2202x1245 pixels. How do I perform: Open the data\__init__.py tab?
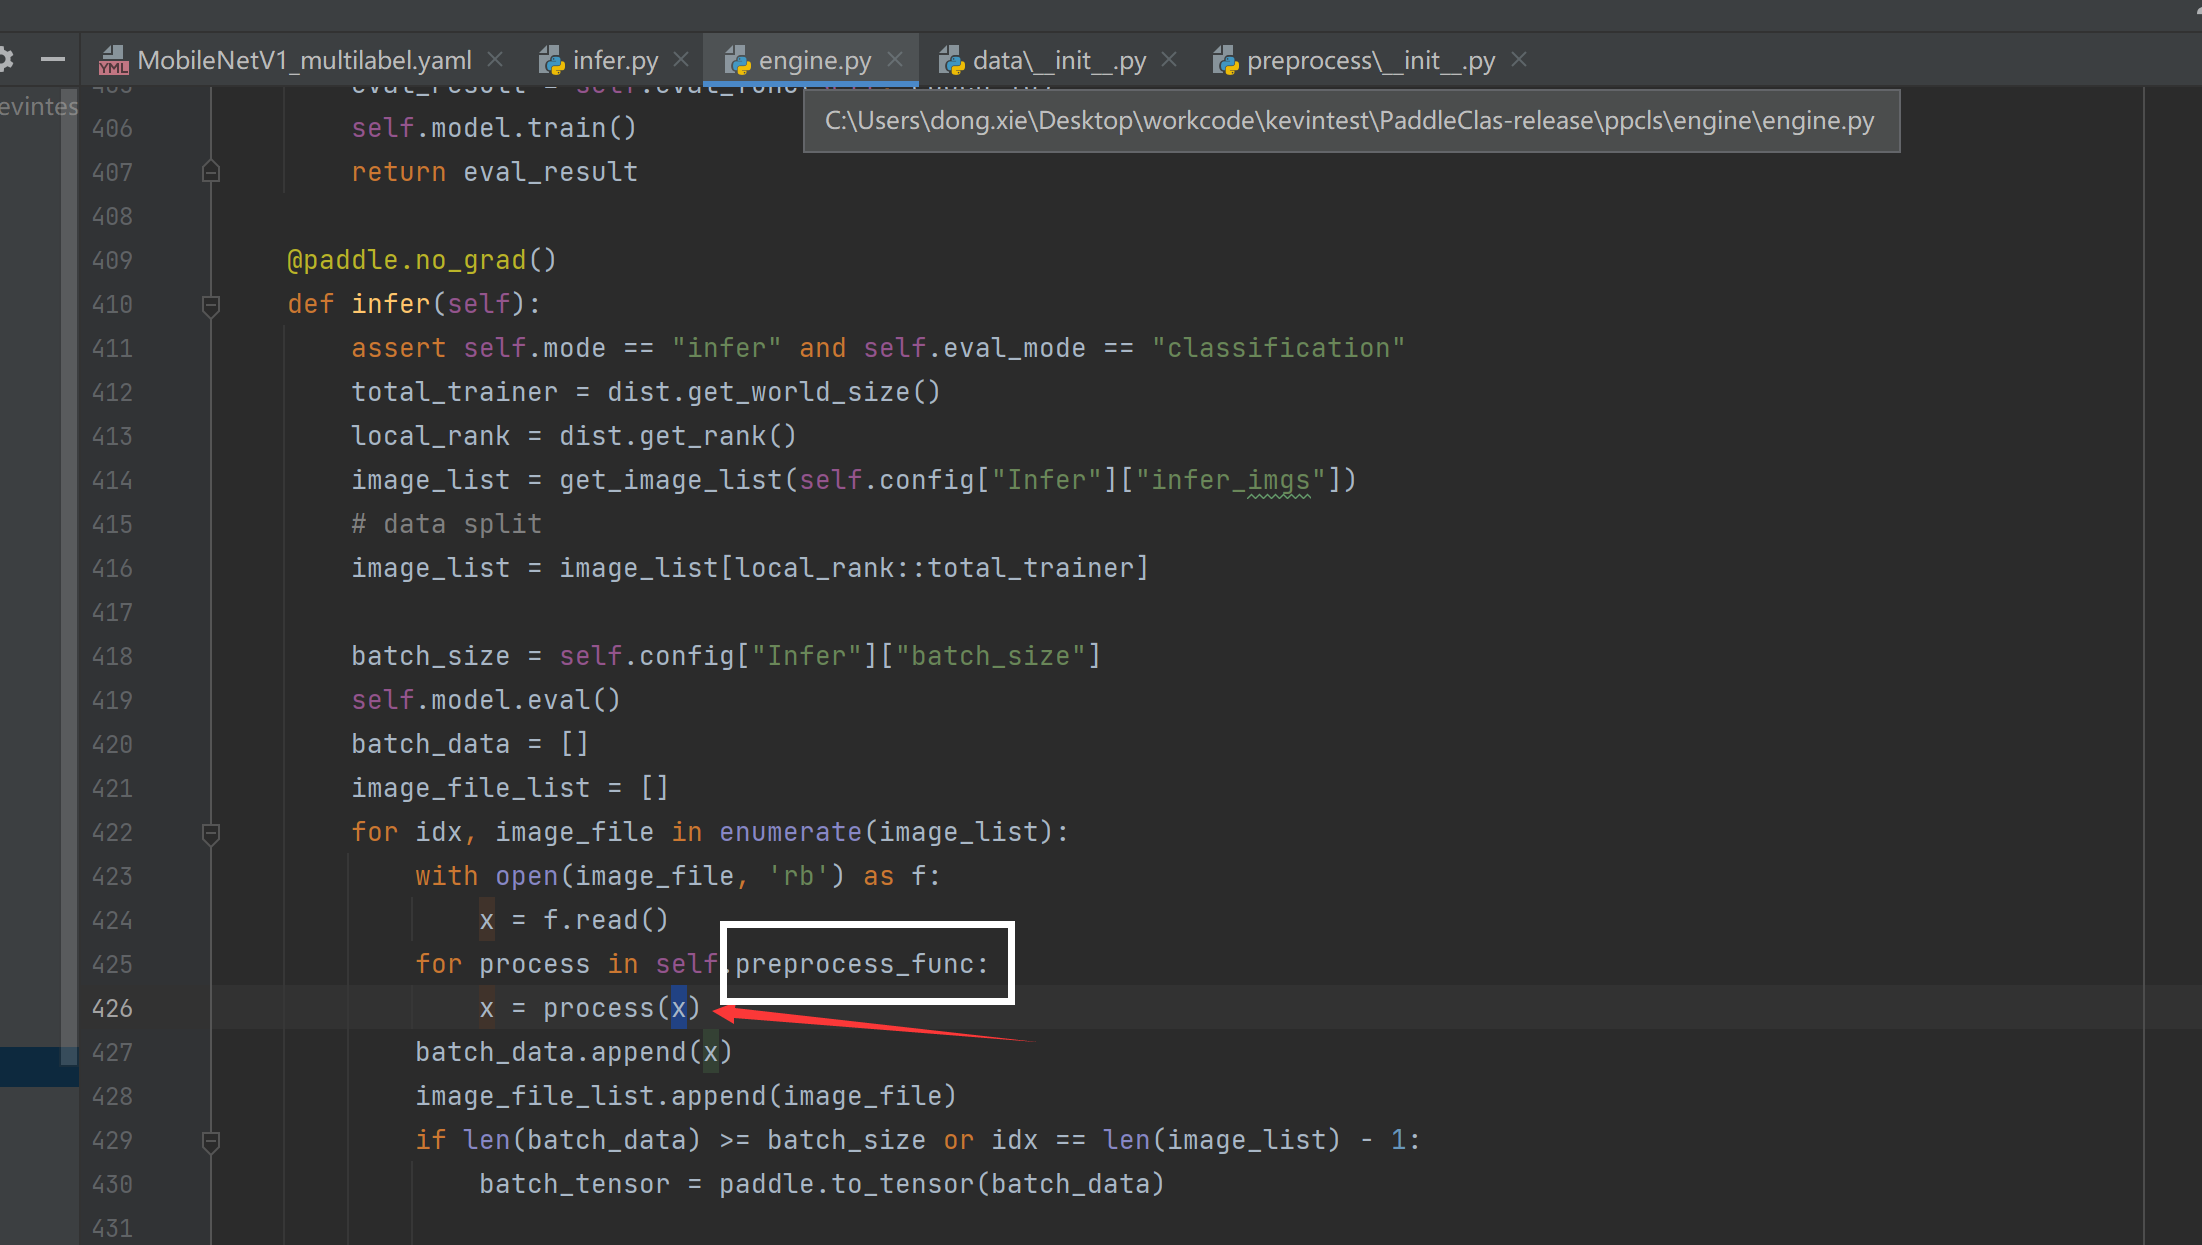click(1059, 60)
